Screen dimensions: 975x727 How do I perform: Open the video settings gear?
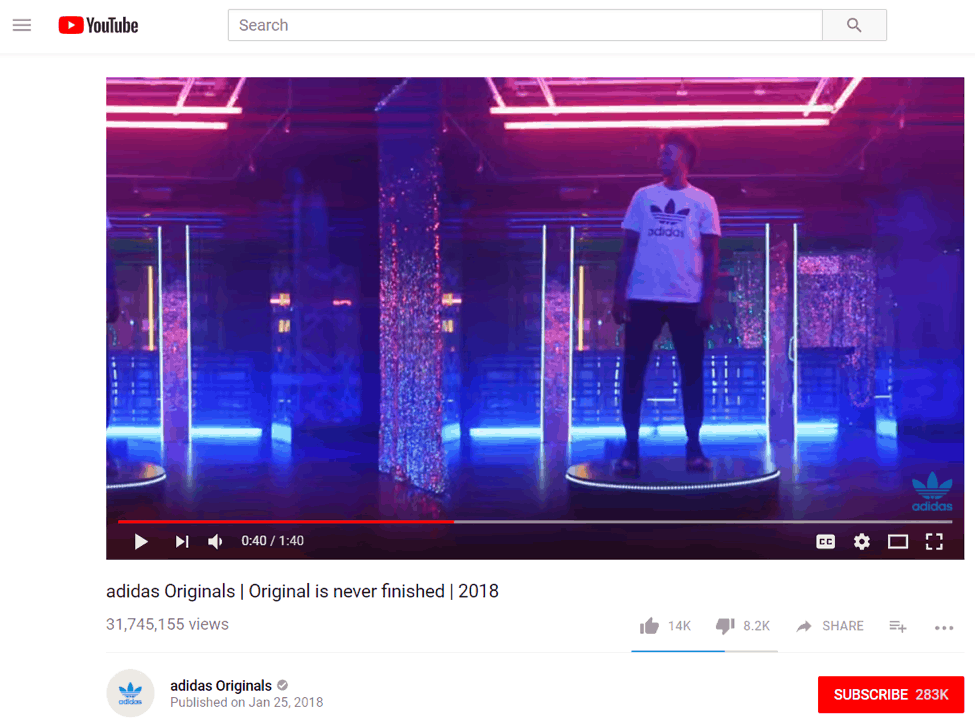[x=861, y=542]
